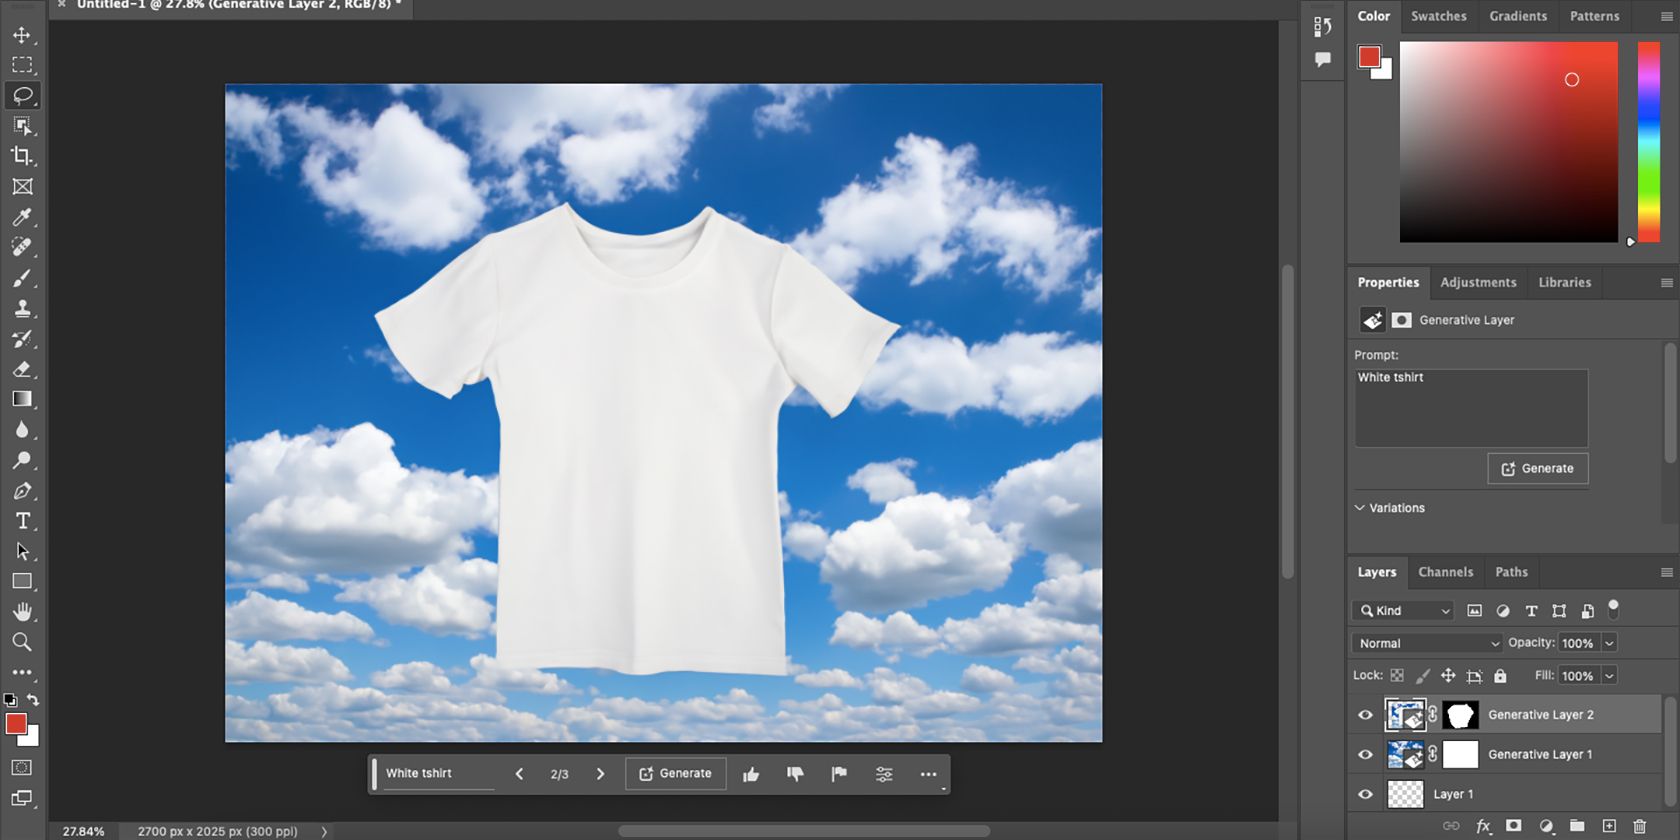The height and width of the screenshot is (840, 1680).
Task: Click the thumbs down icon
Action: 795,774
